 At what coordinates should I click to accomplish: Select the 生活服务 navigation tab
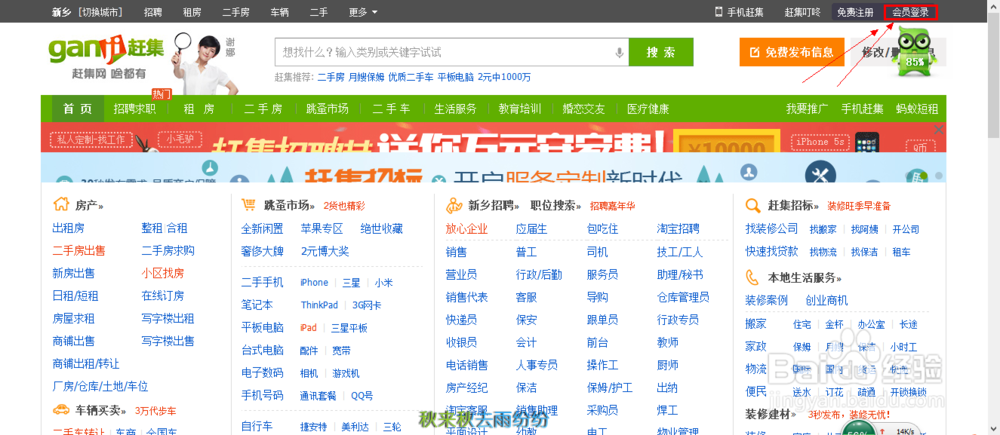(x=455, y=108)
